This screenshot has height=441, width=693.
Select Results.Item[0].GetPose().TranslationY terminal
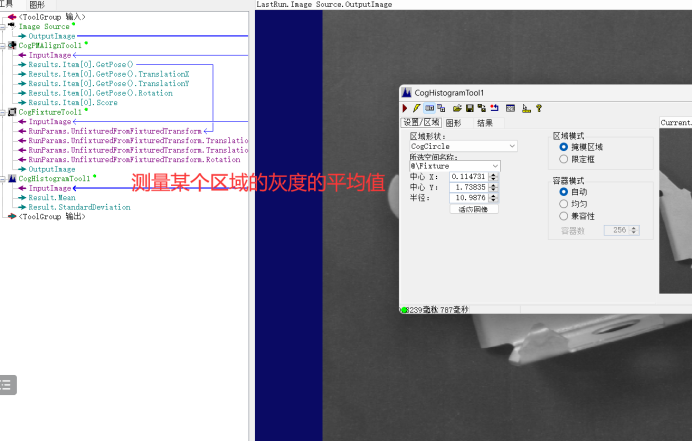109,84
